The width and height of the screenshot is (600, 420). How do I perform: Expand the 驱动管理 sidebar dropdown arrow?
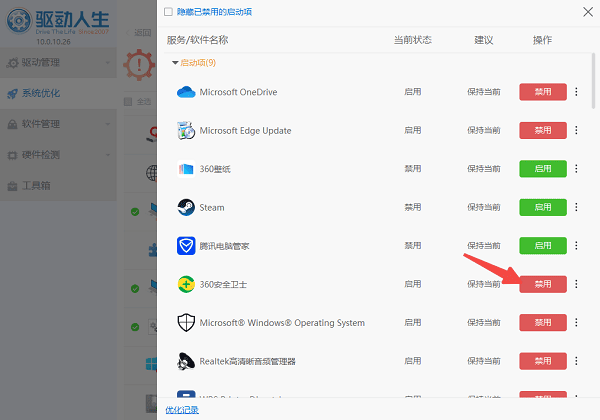click(x=108, y=63)
